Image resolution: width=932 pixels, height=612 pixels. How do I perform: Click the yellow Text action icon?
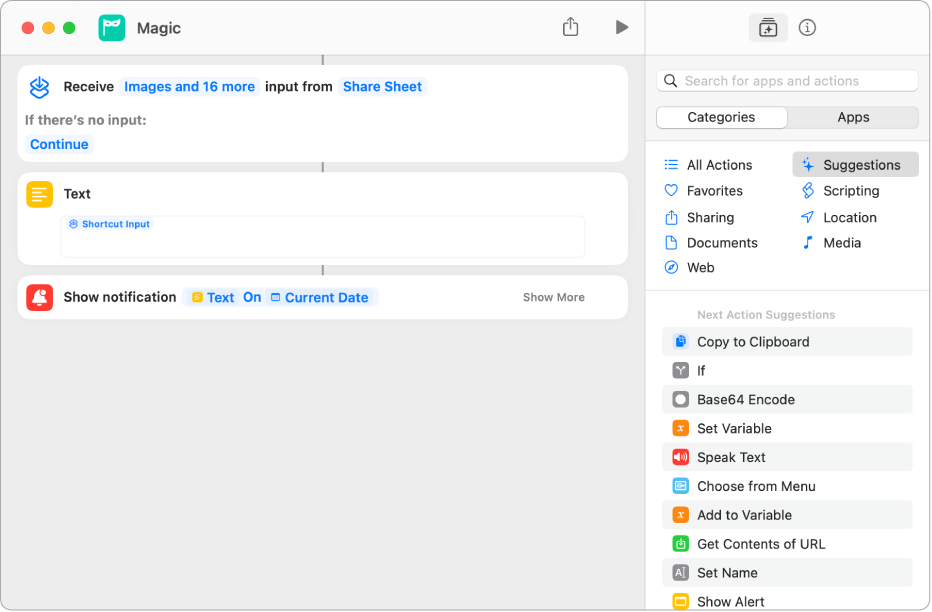click(40, 194)
